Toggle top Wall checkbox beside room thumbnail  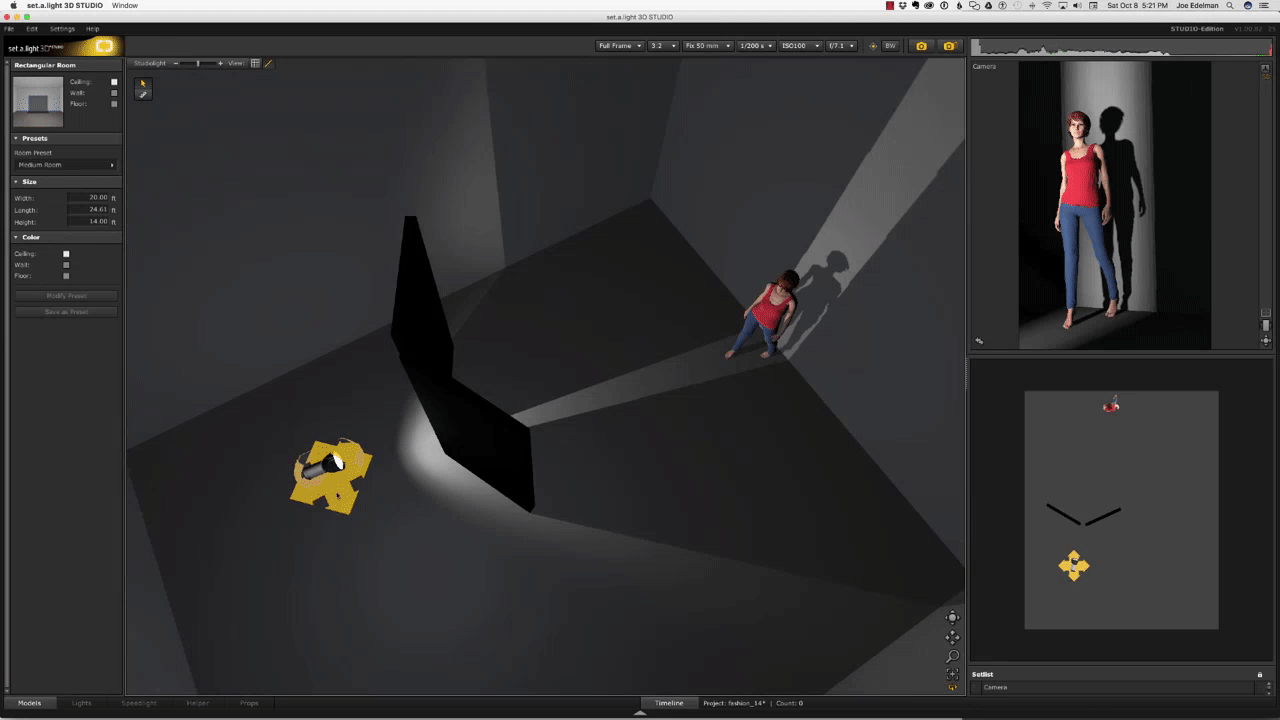(114, 93)
